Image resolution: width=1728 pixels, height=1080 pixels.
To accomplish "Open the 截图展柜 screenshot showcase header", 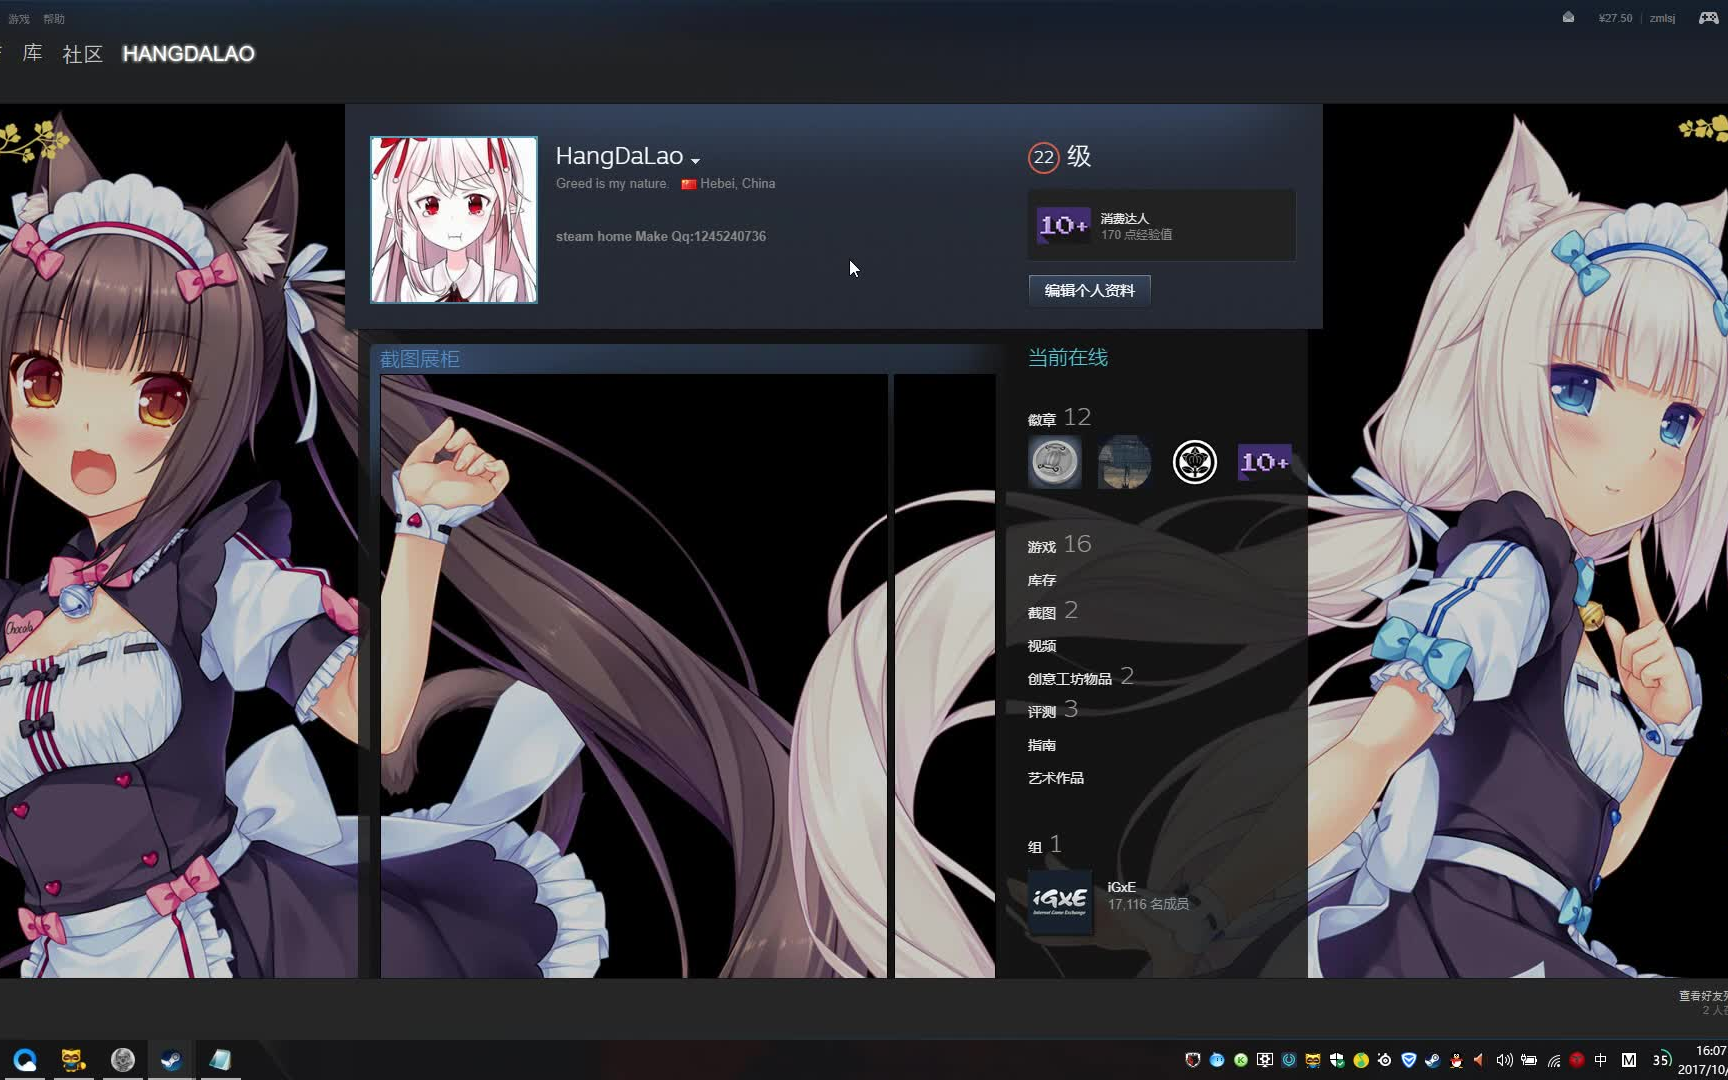I will click(x=420, y=359).
